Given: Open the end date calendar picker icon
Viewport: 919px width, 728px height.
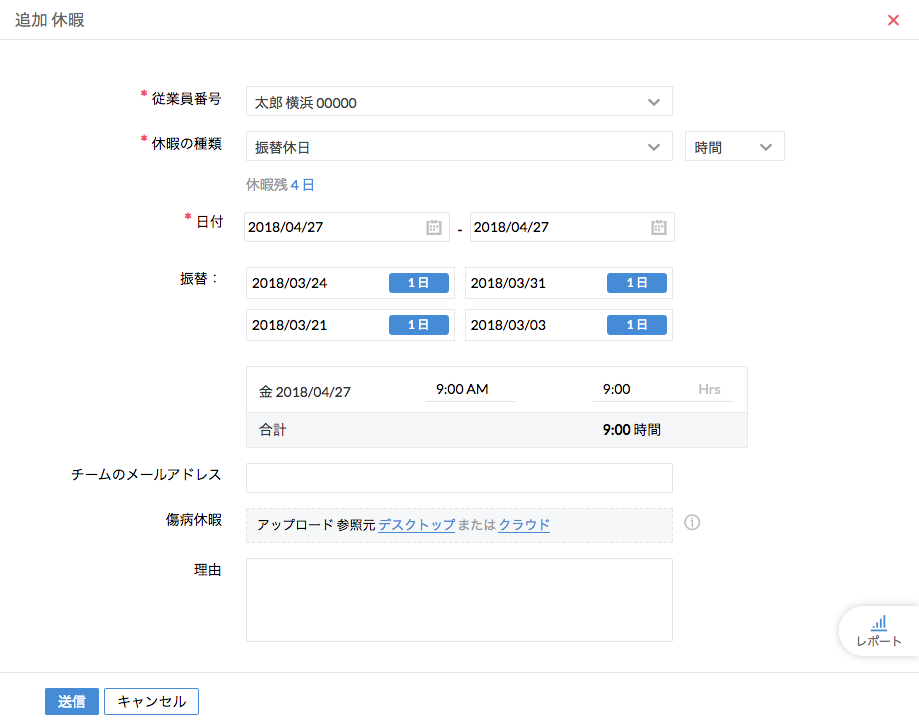Looking at the screenshot, I should click(x=658, y=227).
